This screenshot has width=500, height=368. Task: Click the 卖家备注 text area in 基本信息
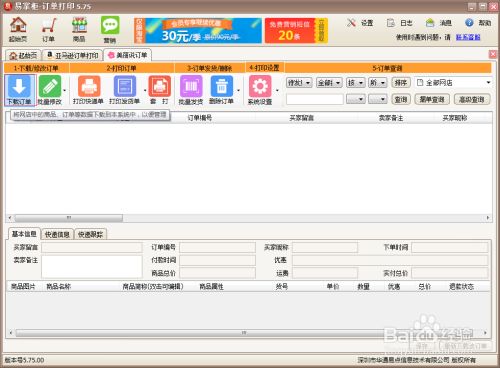[x=92, y=266]
